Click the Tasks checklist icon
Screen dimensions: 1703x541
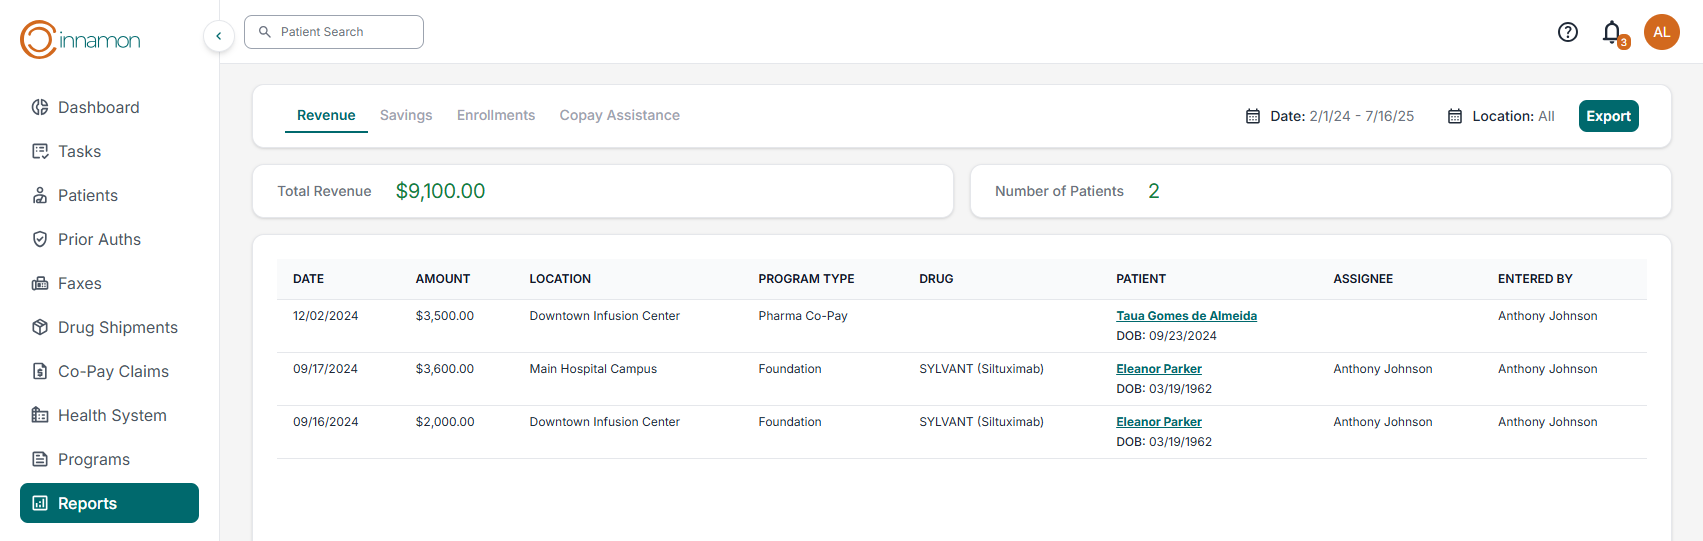click(40, 151)
